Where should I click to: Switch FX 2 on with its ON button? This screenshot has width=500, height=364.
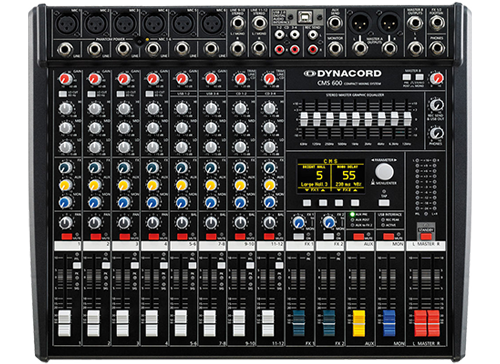click(329, 236)
